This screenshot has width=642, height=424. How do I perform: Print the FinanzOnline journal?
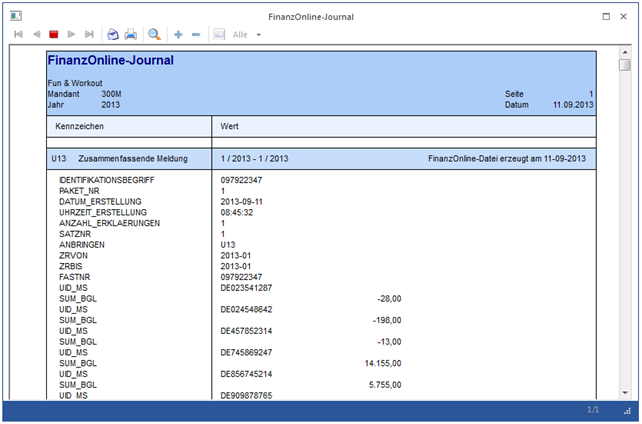point(130,34)
